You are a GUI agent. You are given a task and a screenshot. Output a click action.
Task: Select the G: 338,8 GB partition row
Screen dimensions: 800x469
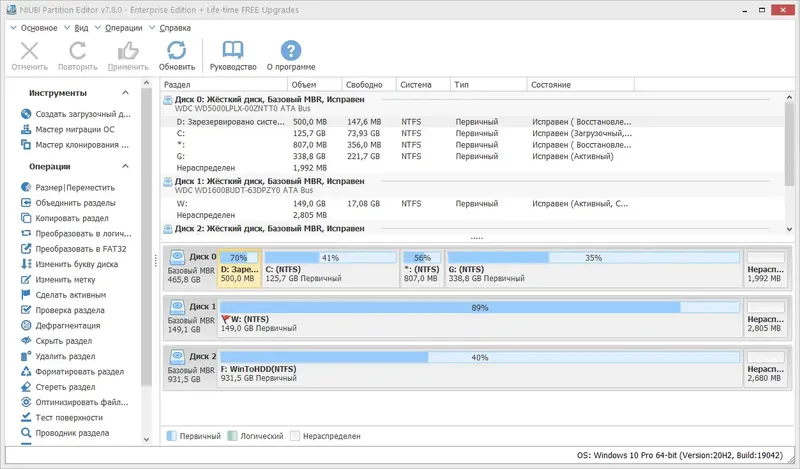pos(473,156)
